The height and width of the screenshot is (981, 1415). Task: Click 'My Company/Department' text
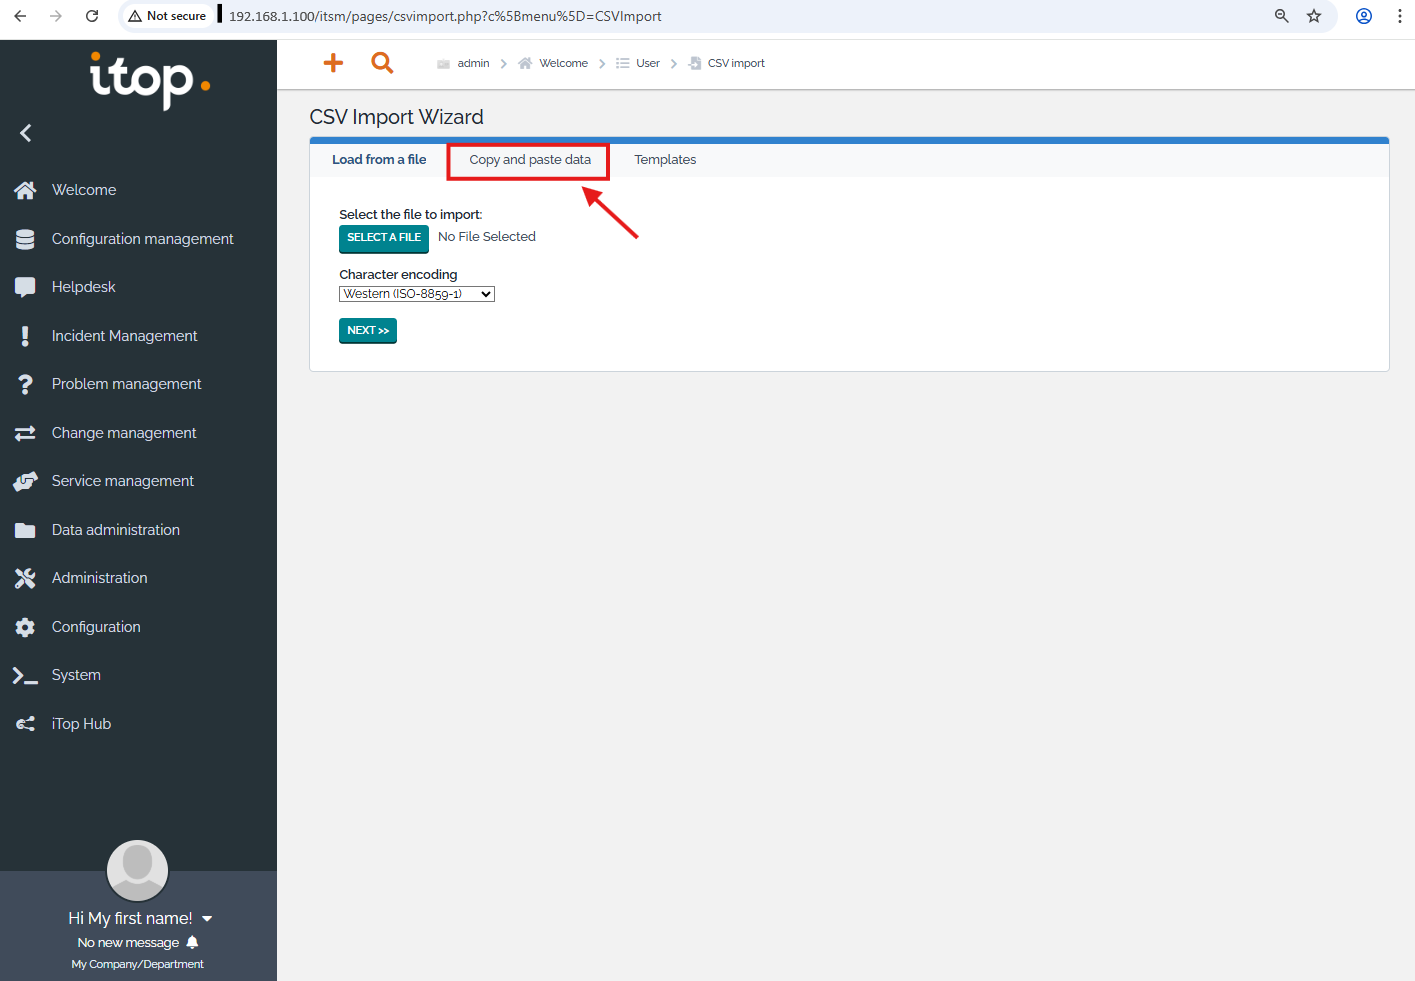[137, 964]
